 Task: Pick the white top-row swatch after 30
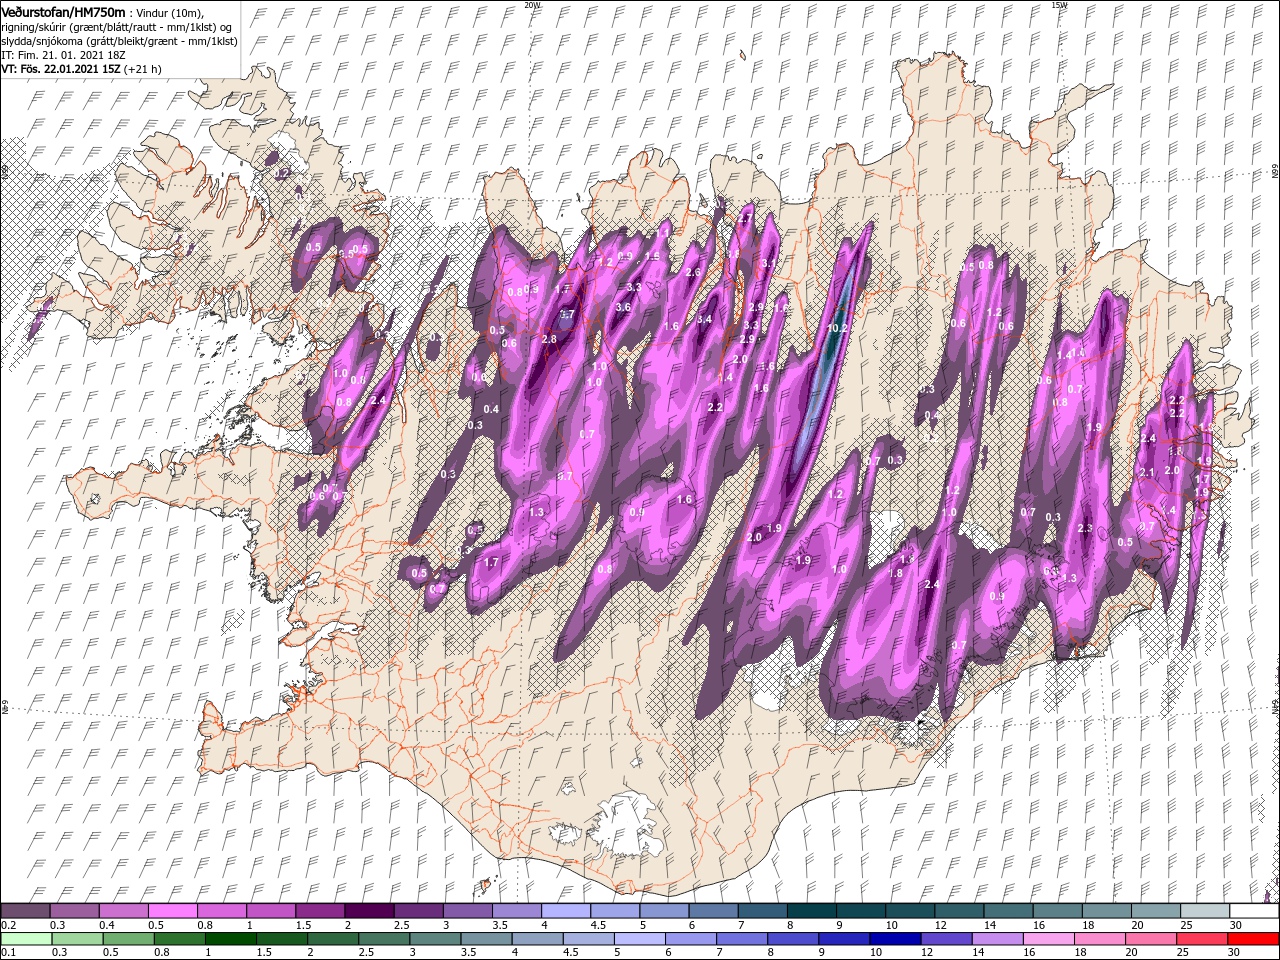click(x=1253, y=910)
